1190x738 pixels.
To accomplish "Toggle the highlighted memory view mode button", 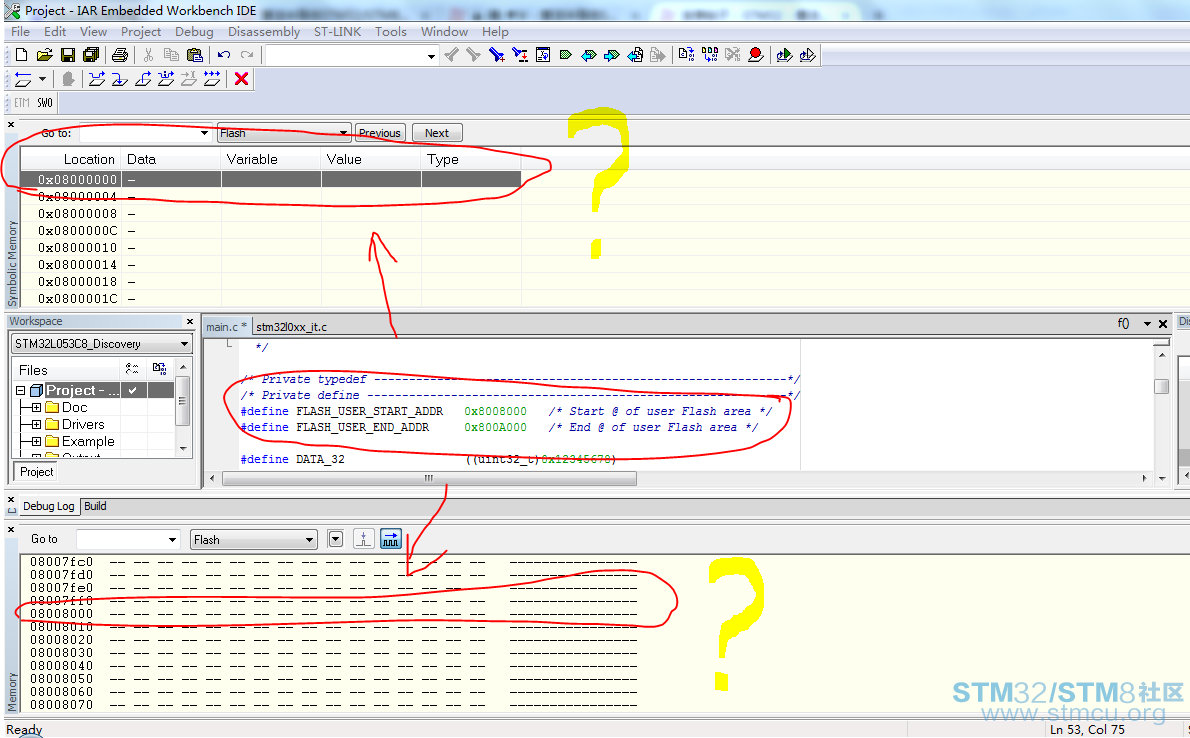I will pos(390,539).
